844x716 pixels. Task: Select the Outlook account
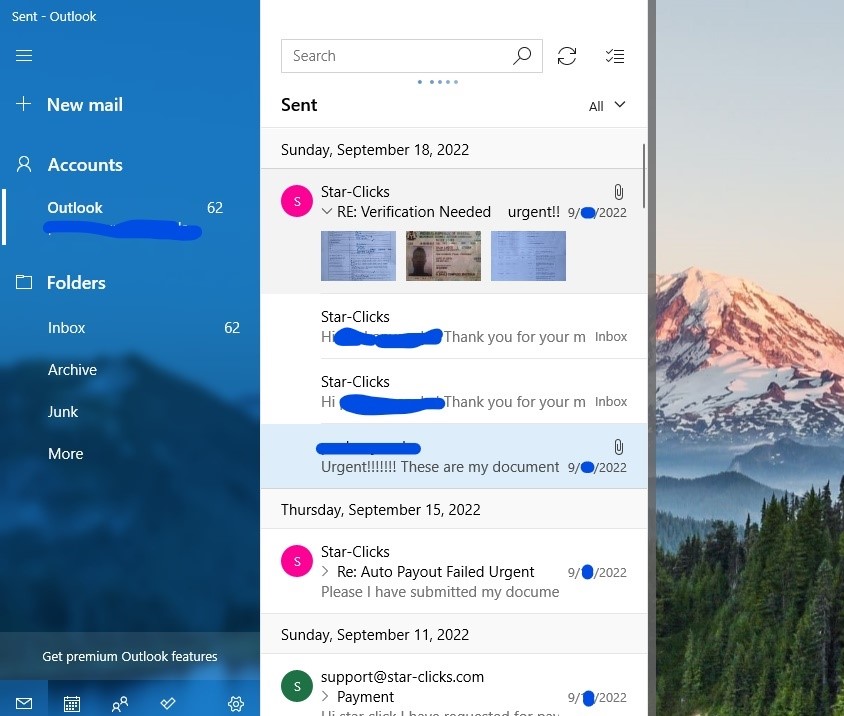130,217
